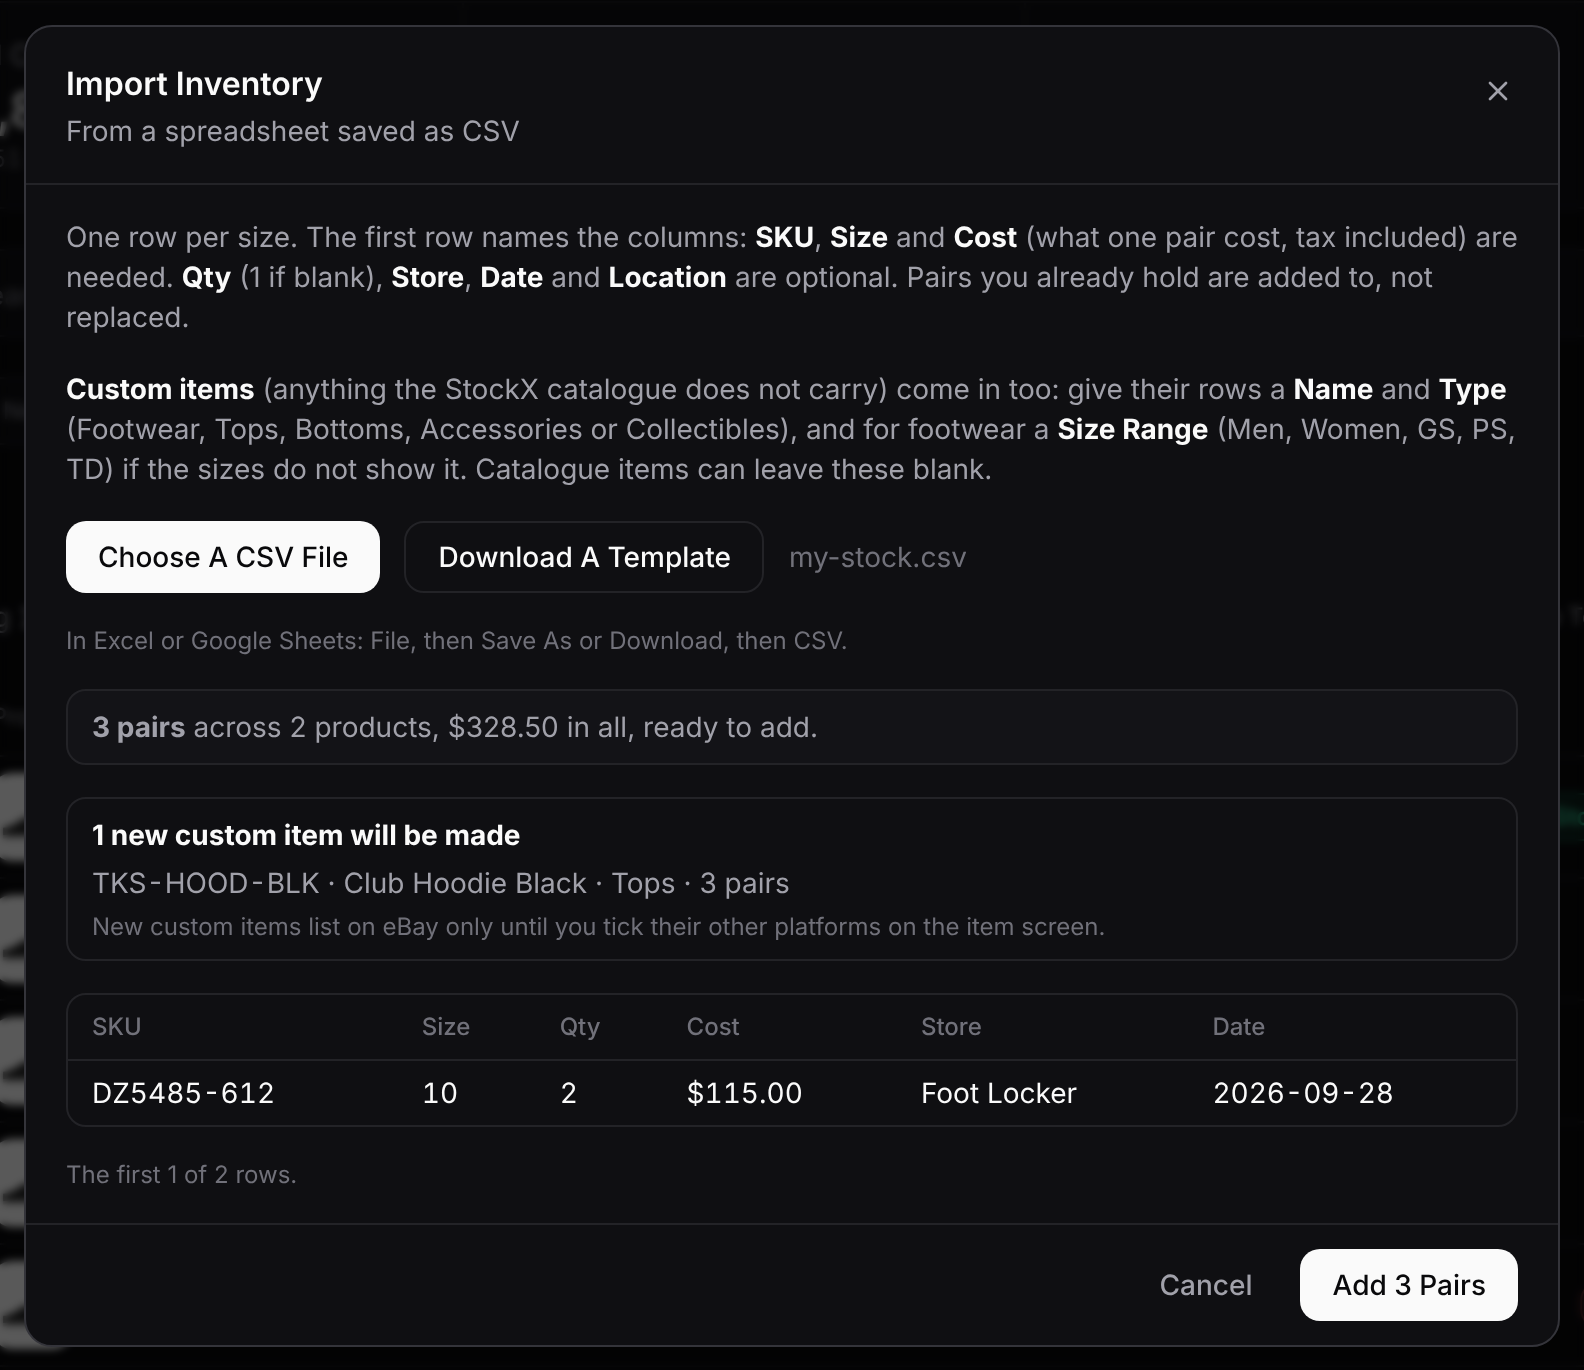Close the Import Inventory dialog
1584x1370 pixels.
[x=1497, y=91]
